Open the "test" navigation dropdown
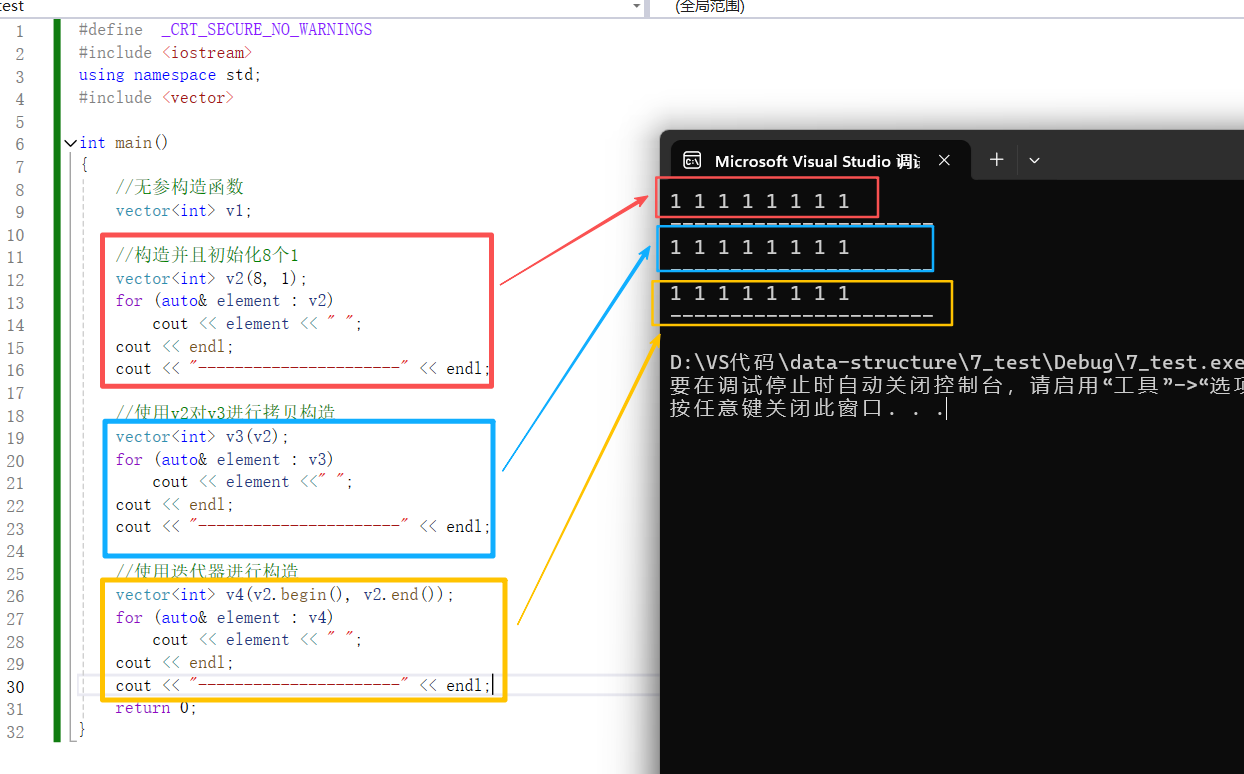 (300, 7)
